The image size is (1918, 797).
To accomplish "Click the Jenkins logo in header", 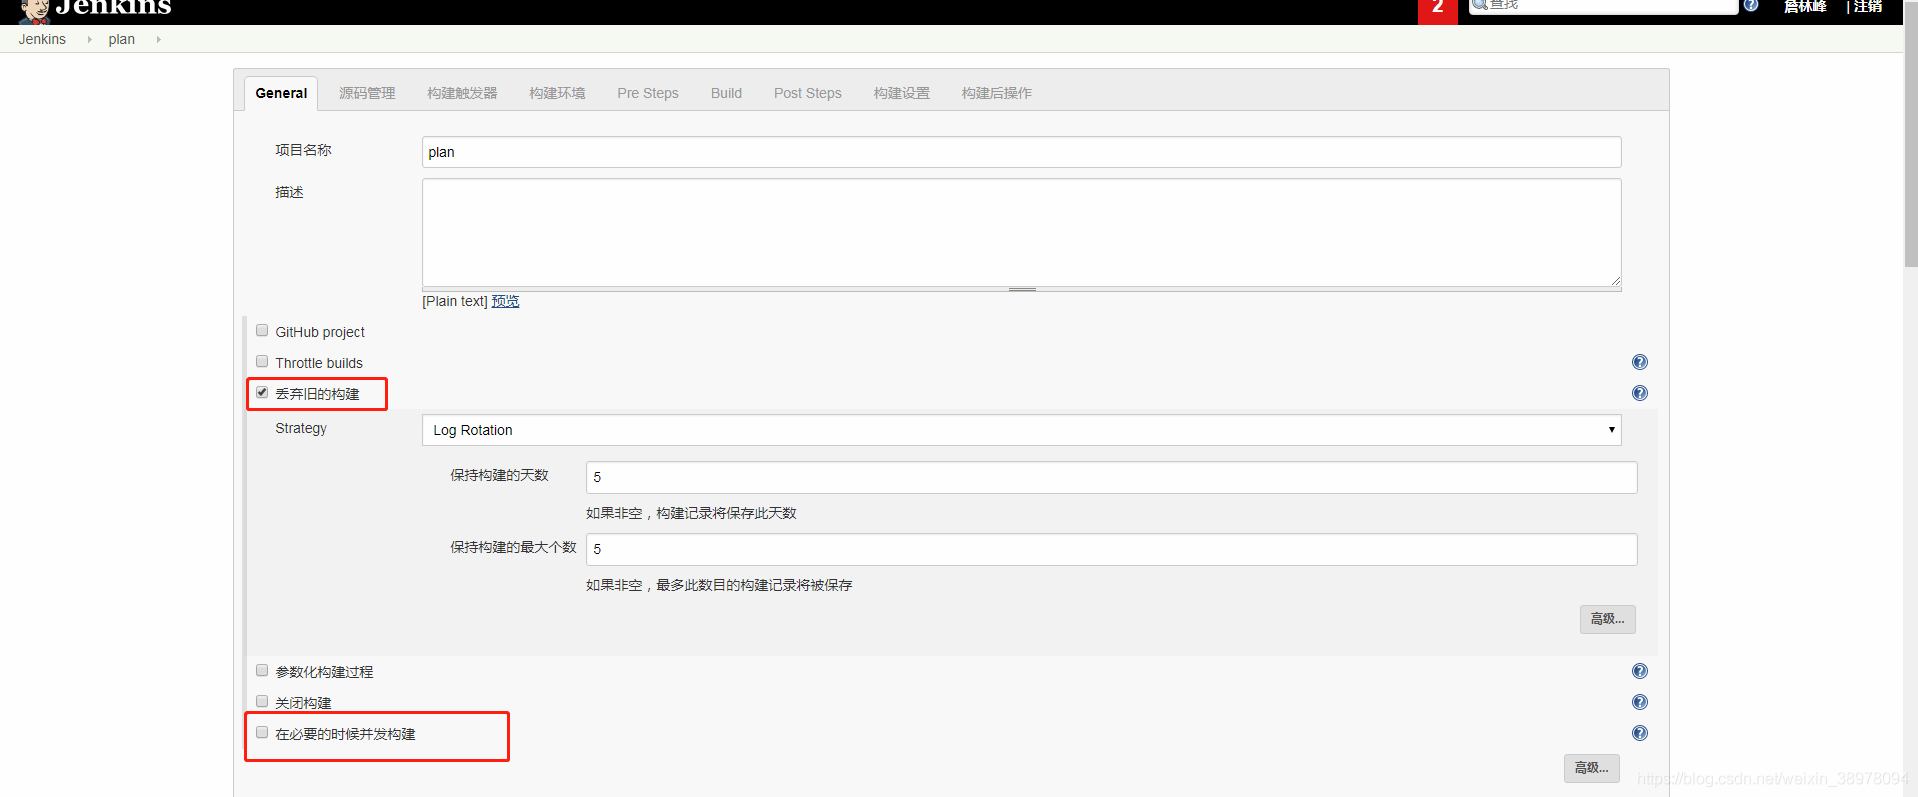I will (95, 9).
